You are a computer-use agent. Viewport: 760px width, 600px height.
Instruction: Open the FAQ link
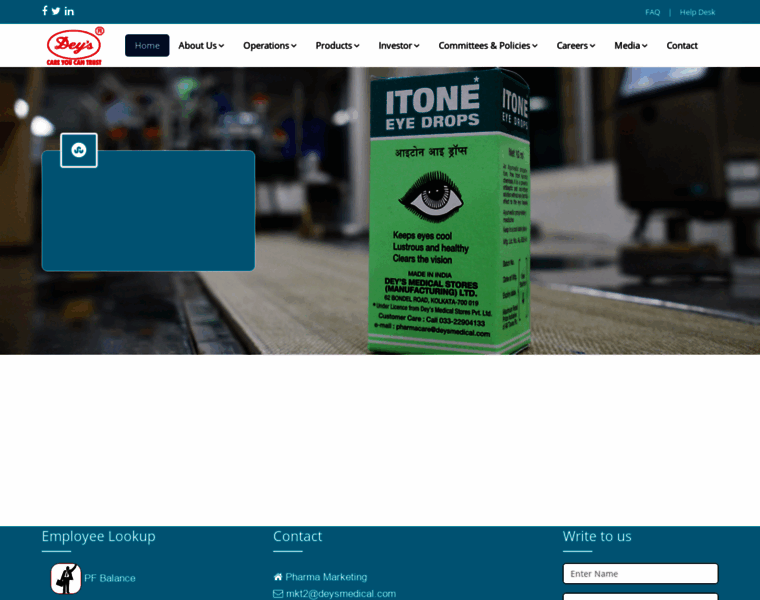[x=652, y=12]
